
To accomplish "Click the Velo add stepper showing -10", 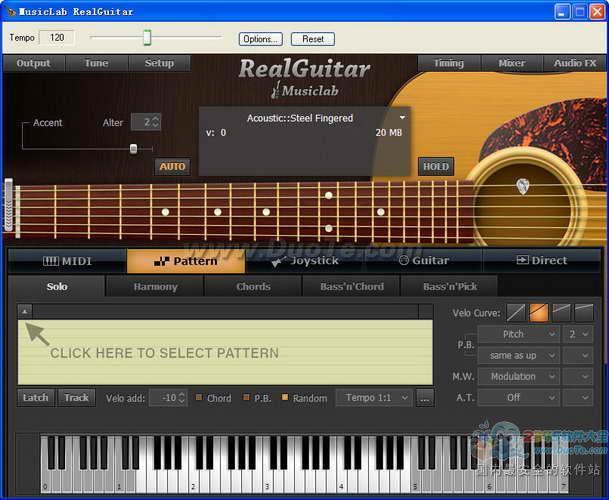I will [x=169, y=397].
